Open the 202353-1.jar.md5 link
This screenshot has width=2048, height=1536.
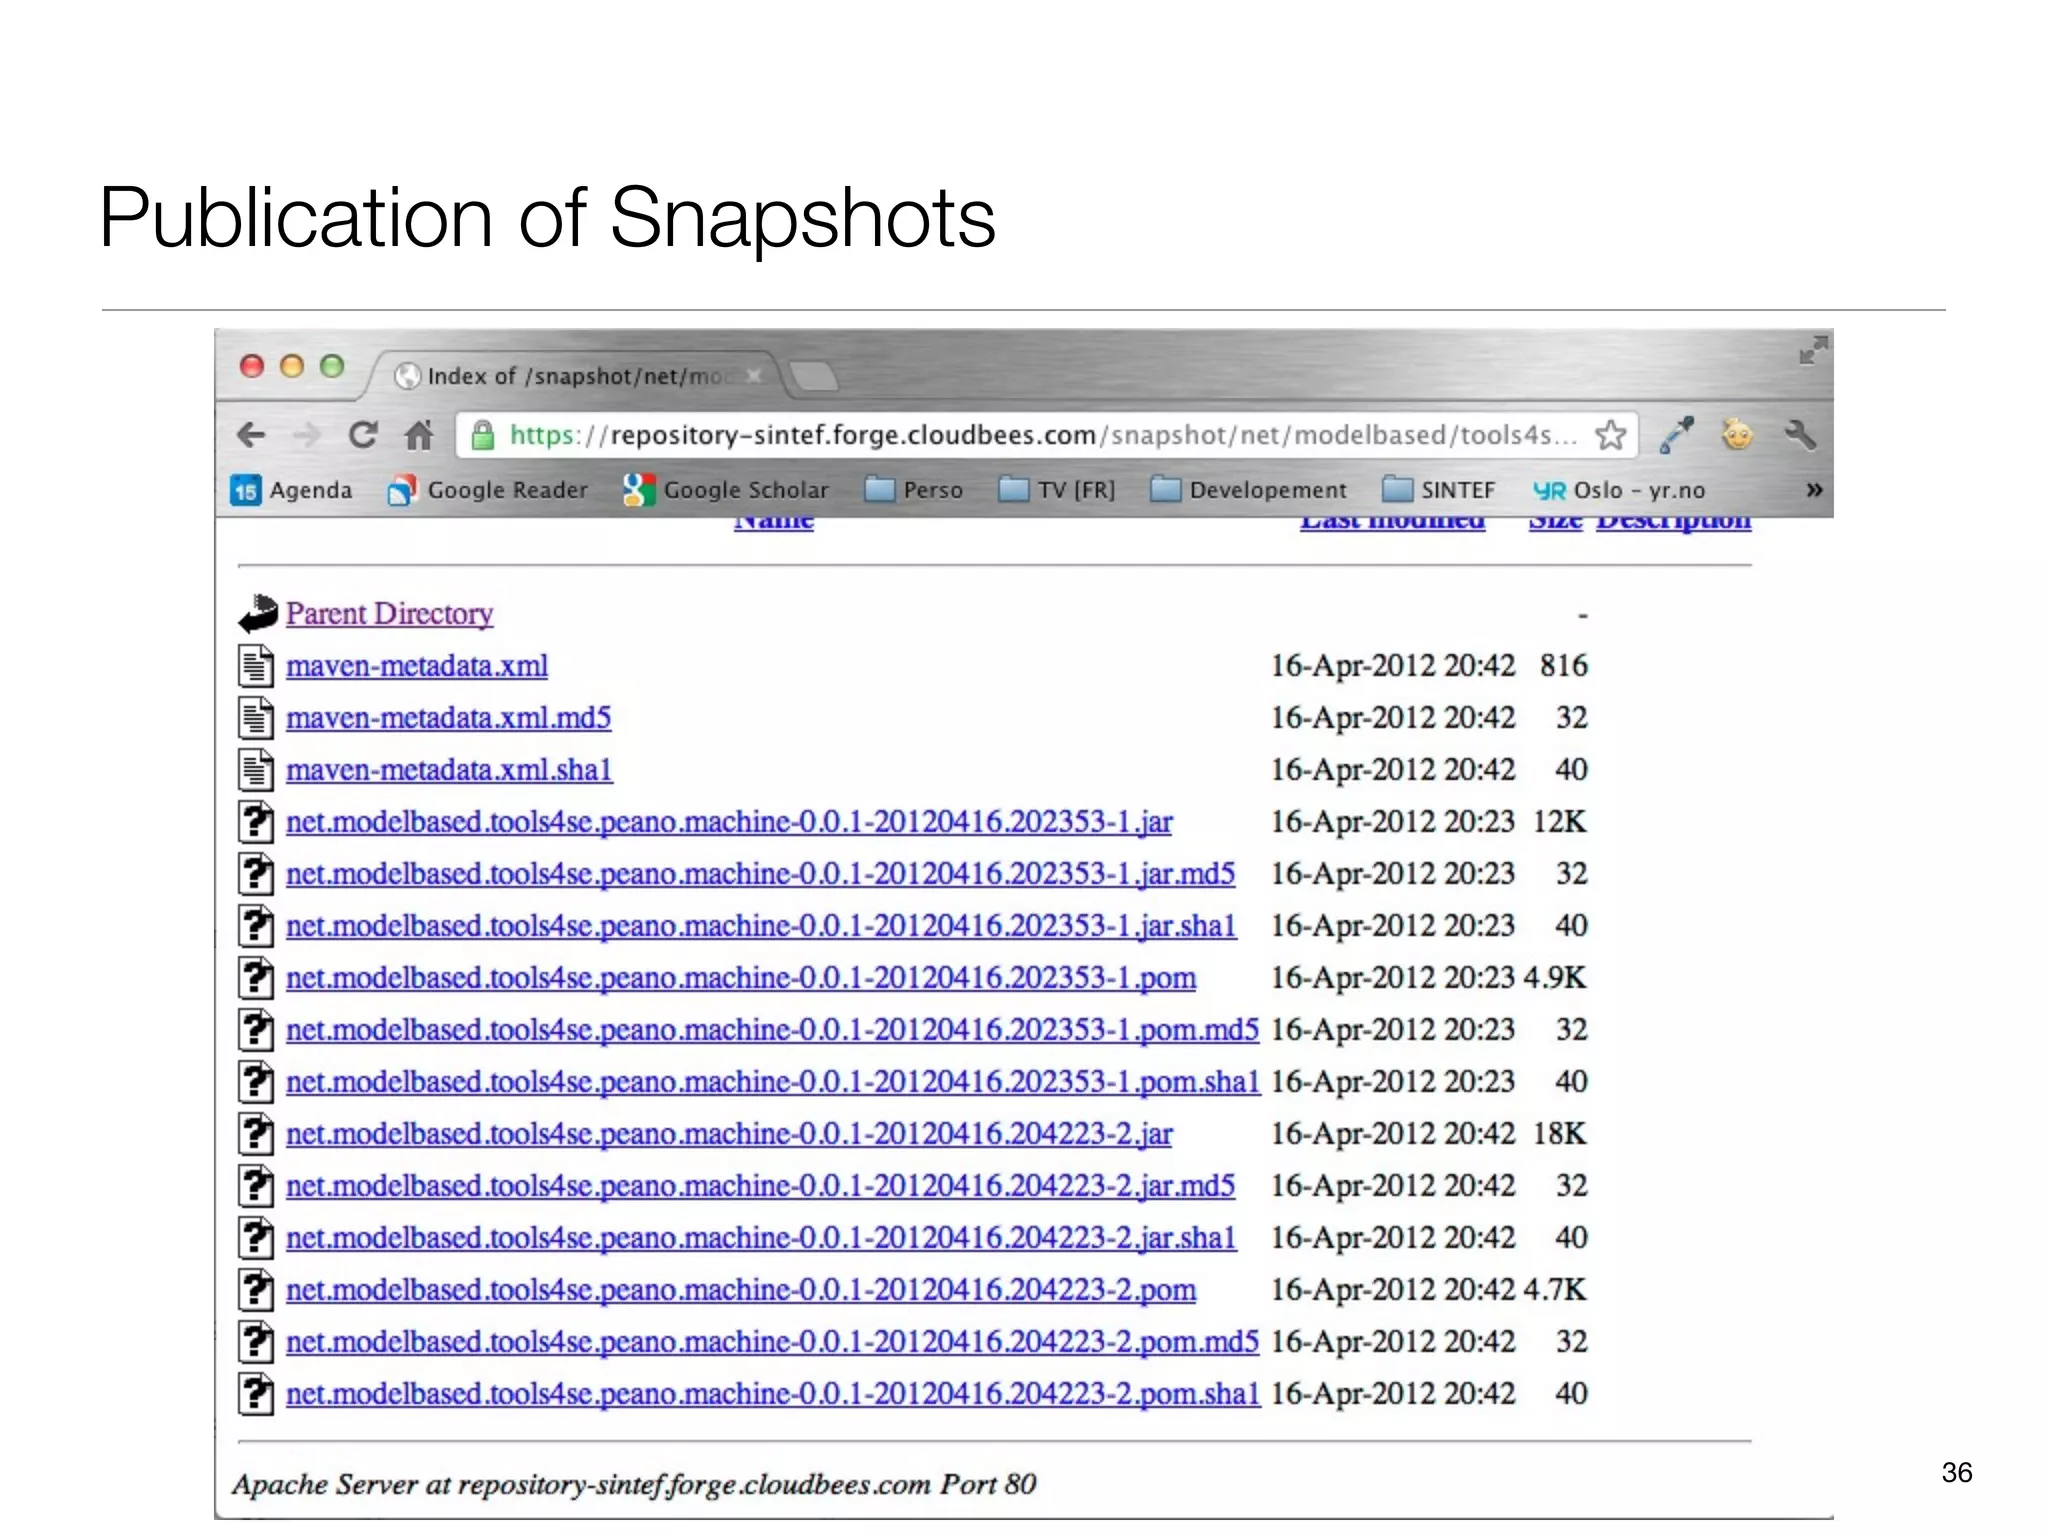(761, 874)
